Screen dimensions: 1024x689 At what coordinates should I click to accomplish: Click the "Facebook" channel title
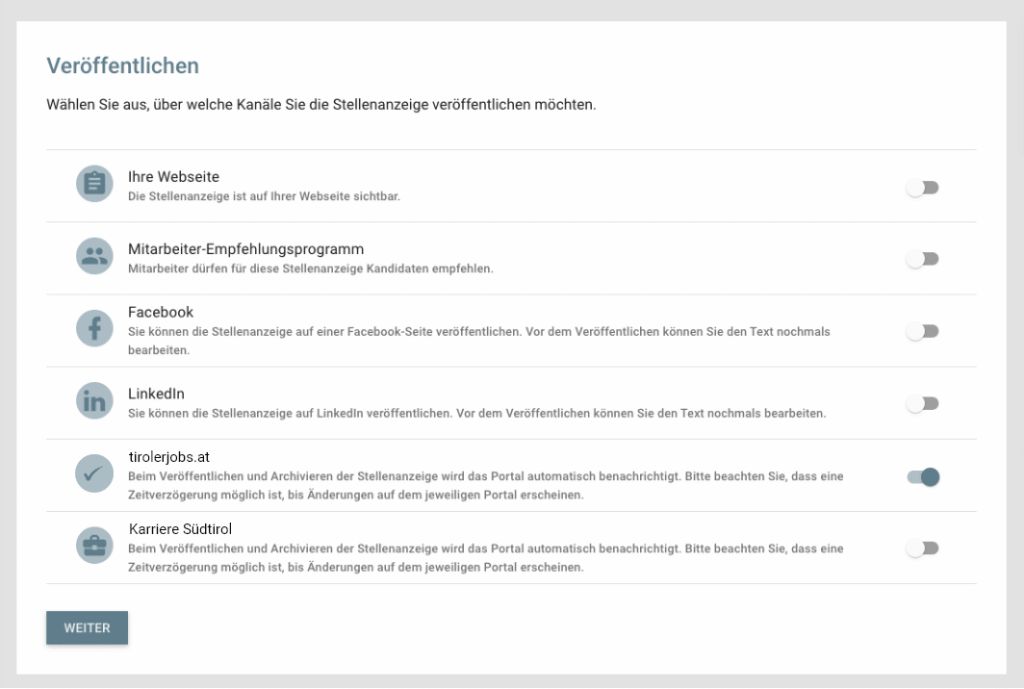click(x=160, y=312)
